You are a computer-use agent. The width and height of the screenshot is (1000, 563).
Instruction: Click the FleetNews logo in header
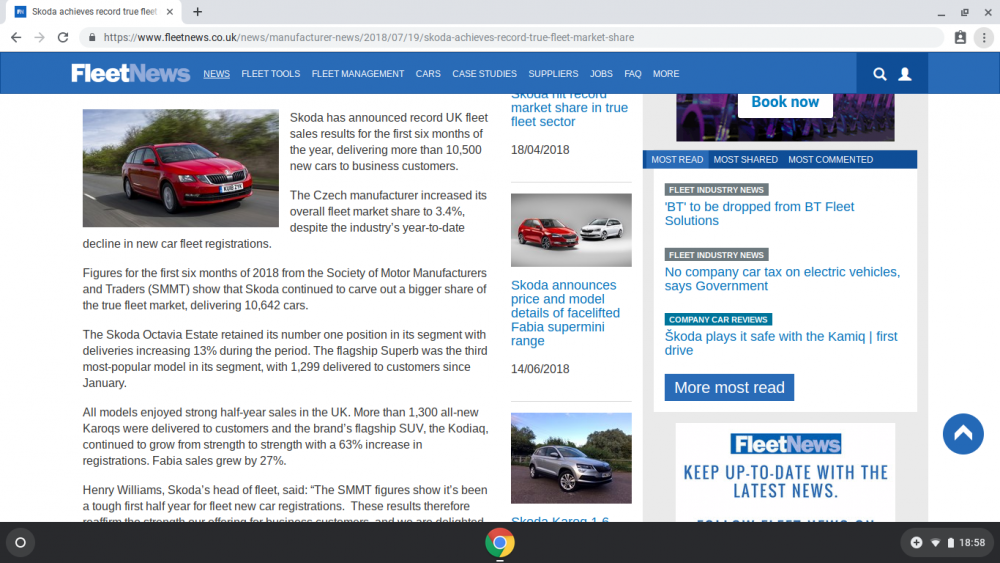(x=130, y=73)
